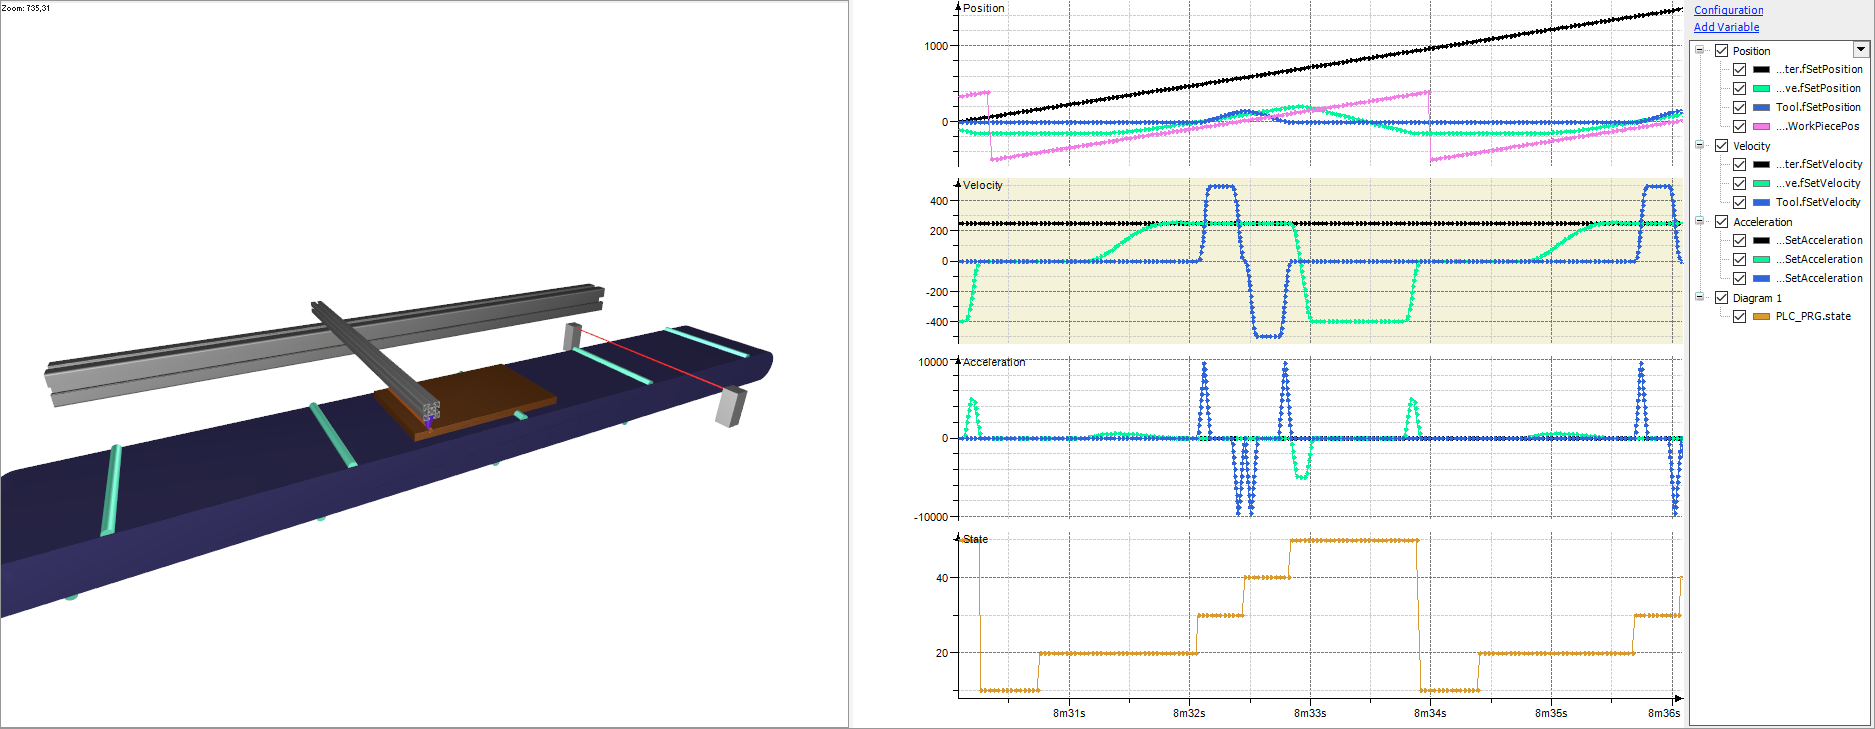Collapse the Diagram 1 tree group
The image size is (1875, 729).
tap(1700, 297)
